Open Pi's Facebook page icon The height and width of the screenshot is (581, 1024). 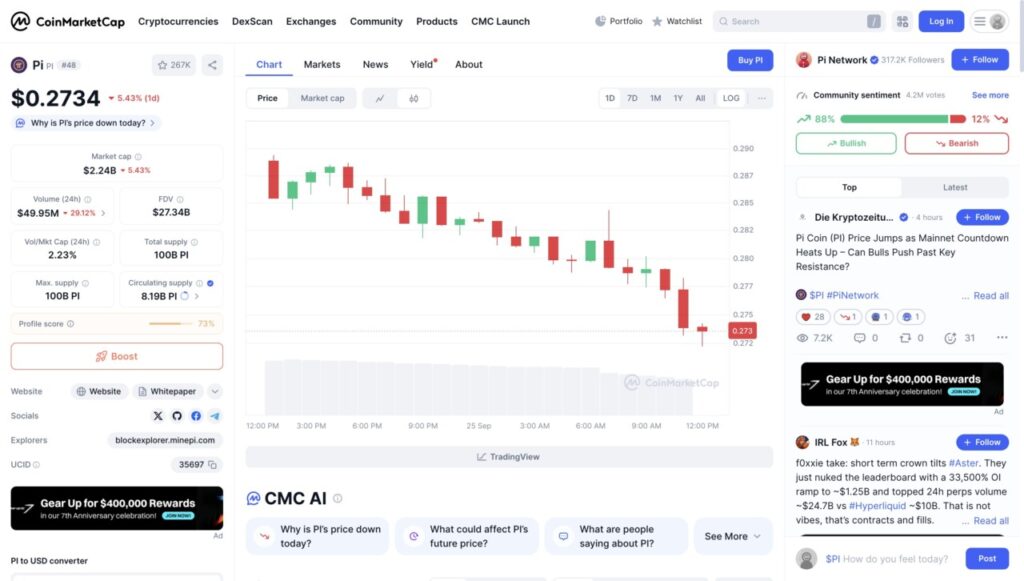click(196, 416)
